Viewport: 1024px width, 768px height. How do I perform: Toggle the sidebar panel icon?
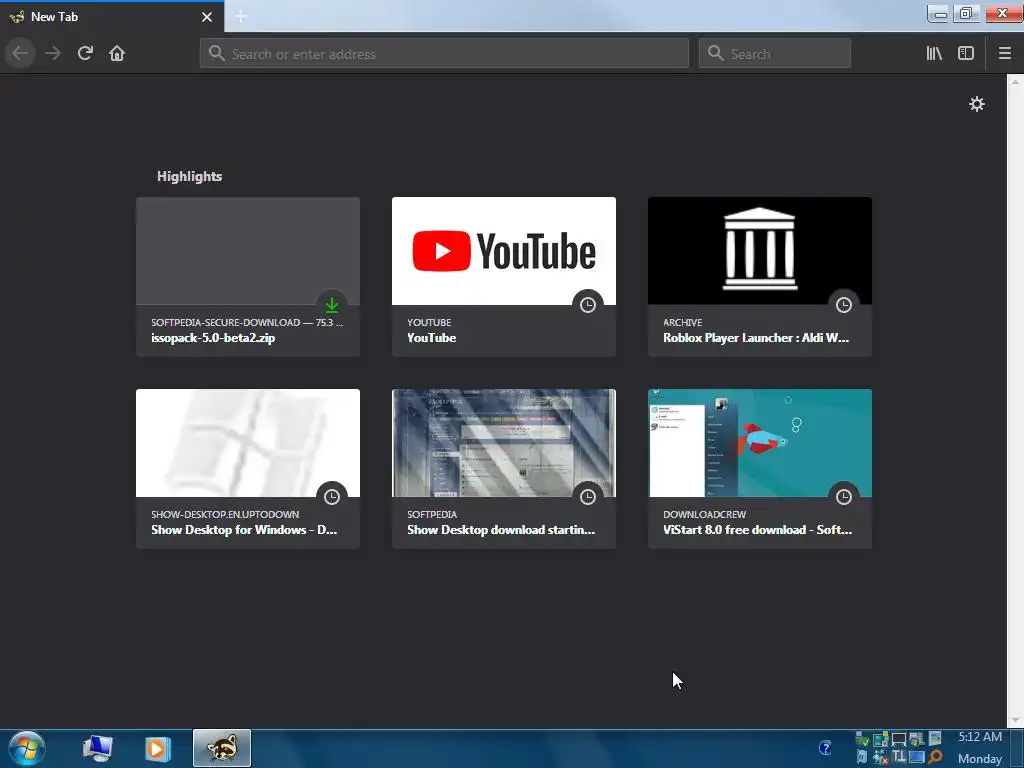click(966, 53)
